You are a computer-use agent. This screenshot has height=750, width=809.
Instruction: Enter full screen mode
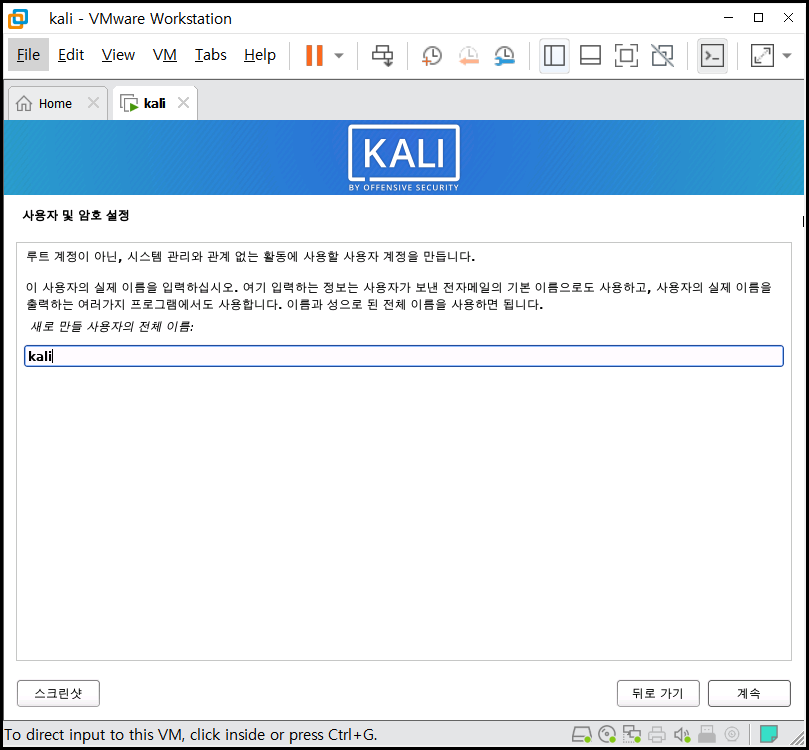coord(626,55)
